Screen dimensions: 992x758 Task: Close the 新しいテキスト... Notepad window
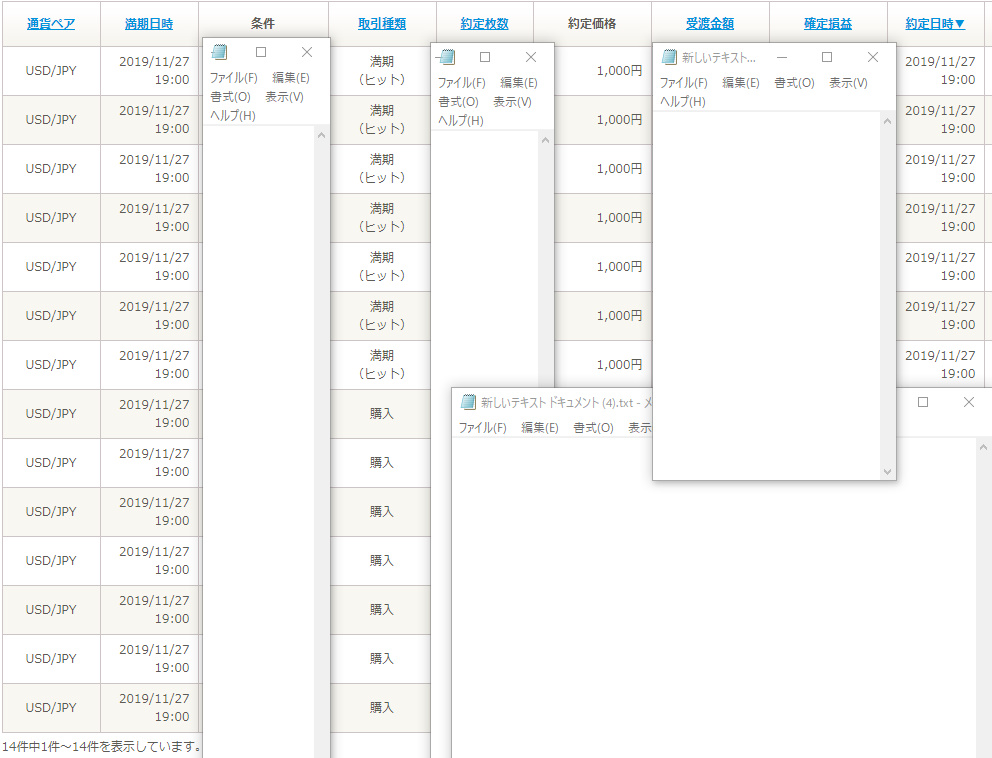coord(873,57)
